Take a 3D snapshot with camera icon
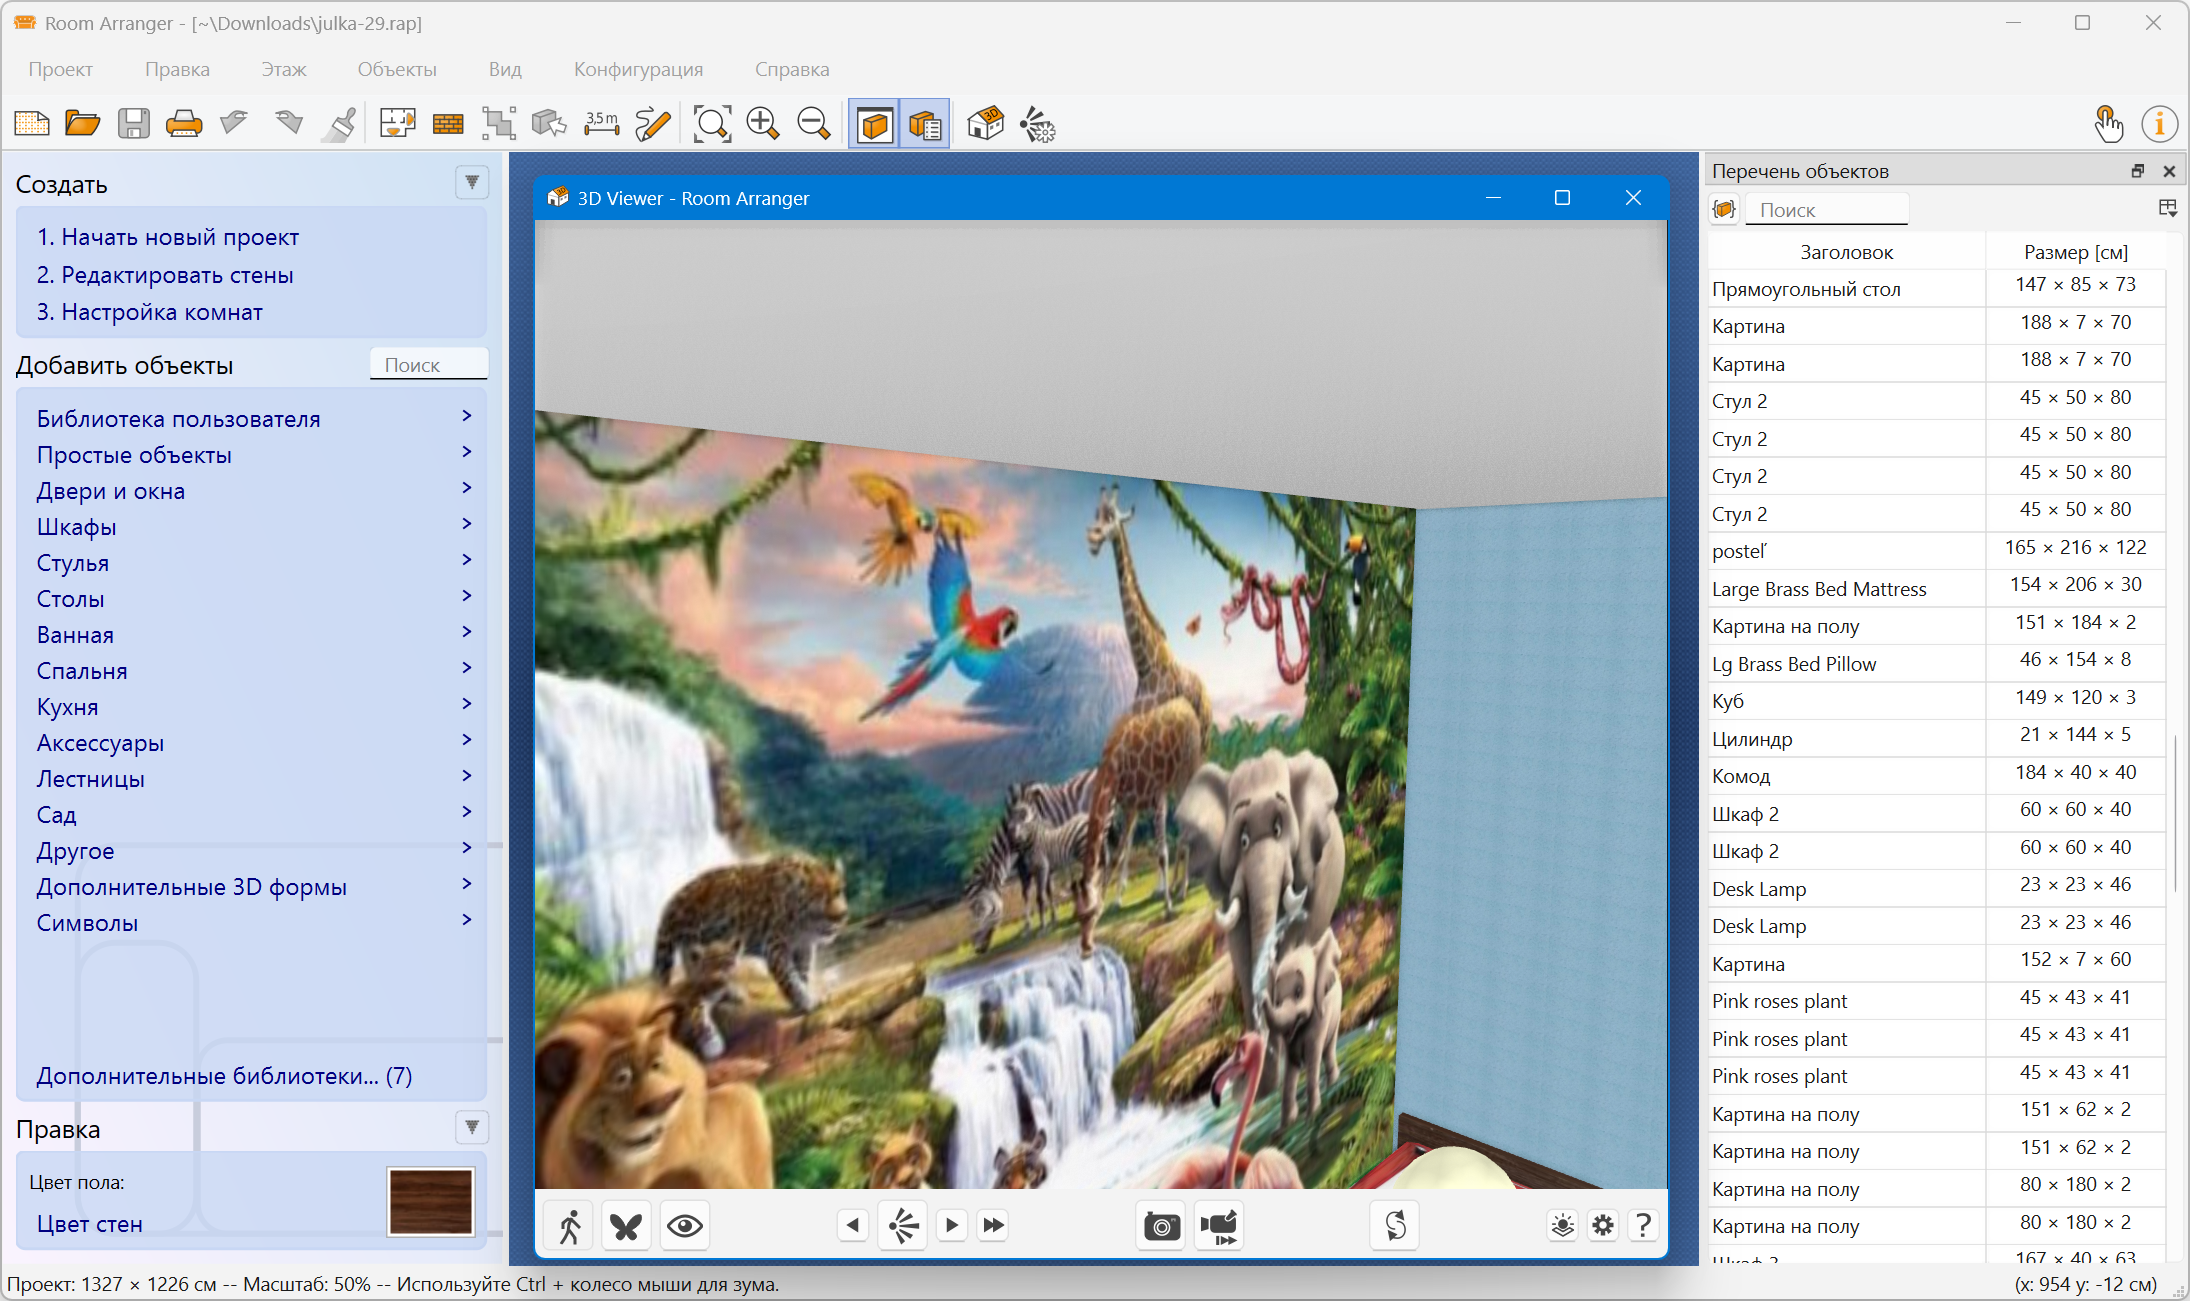 click(x=1161, y=1225)
